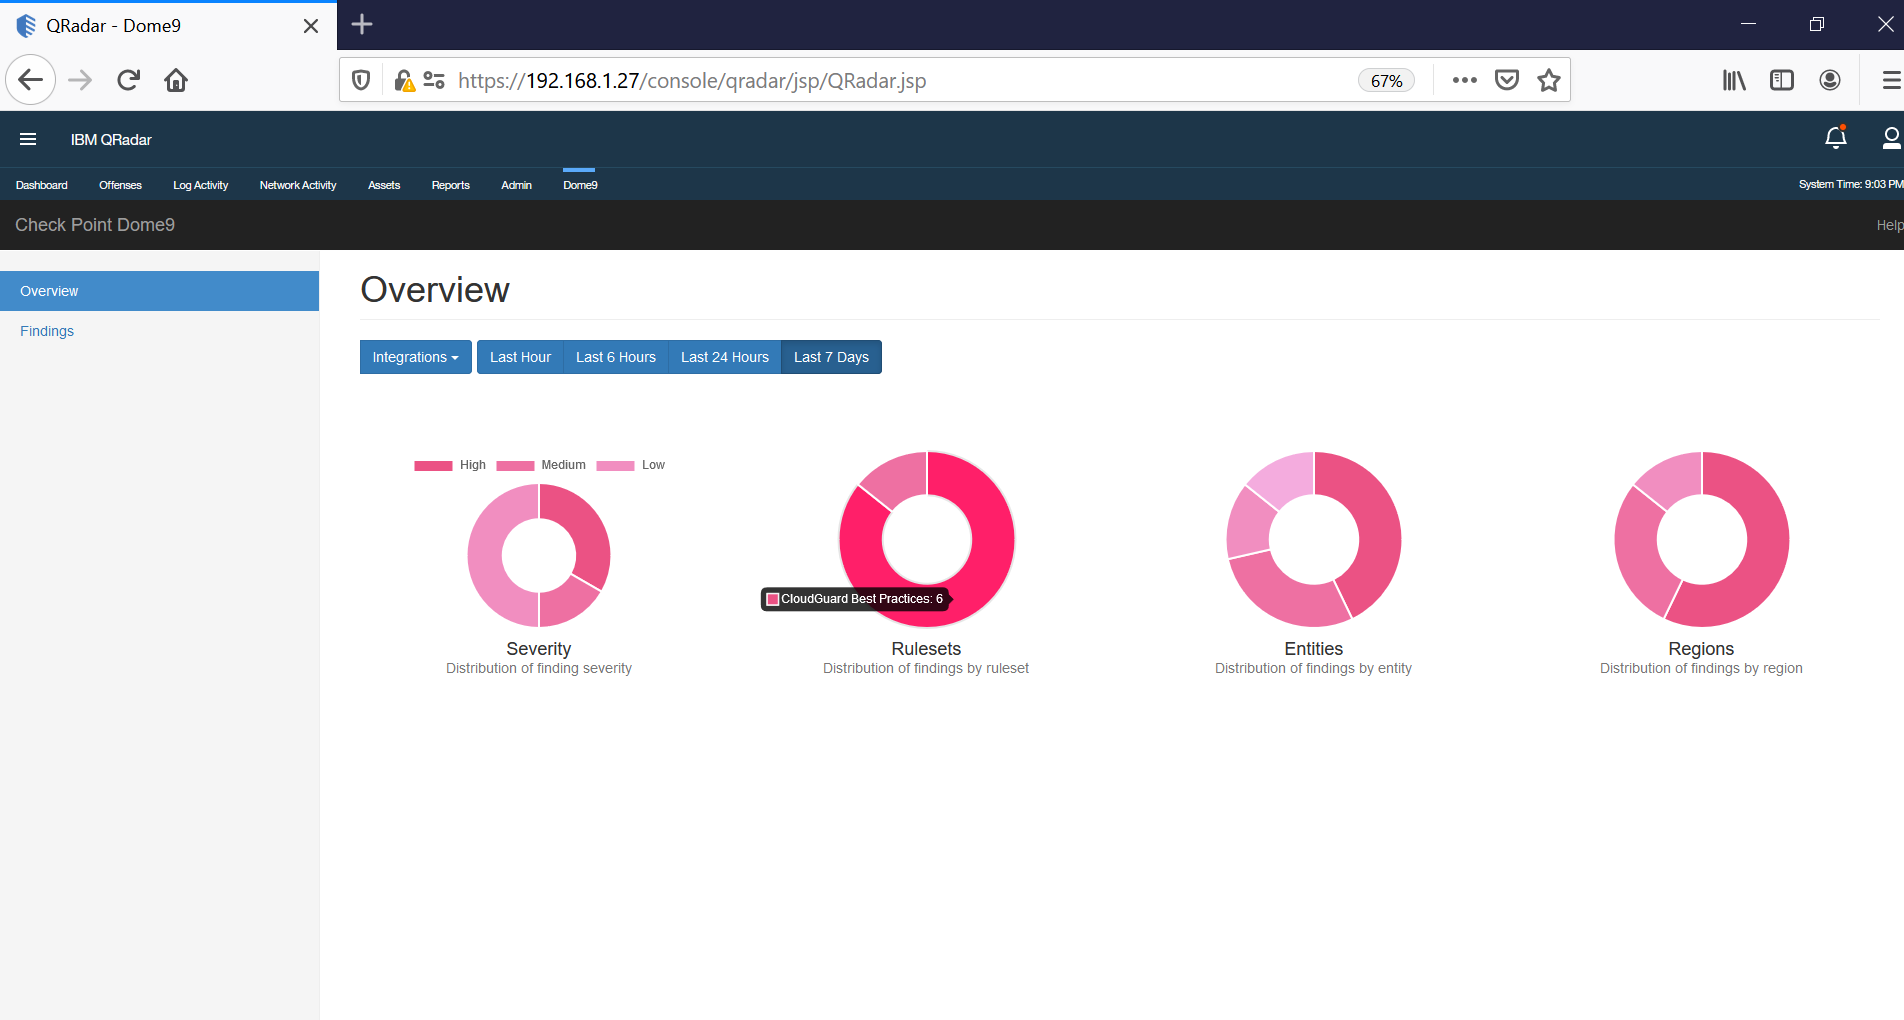This screenshot has width=1904, height=1020.
Task: Open the page actions three-dot menu
Action: coord(1464,80)
